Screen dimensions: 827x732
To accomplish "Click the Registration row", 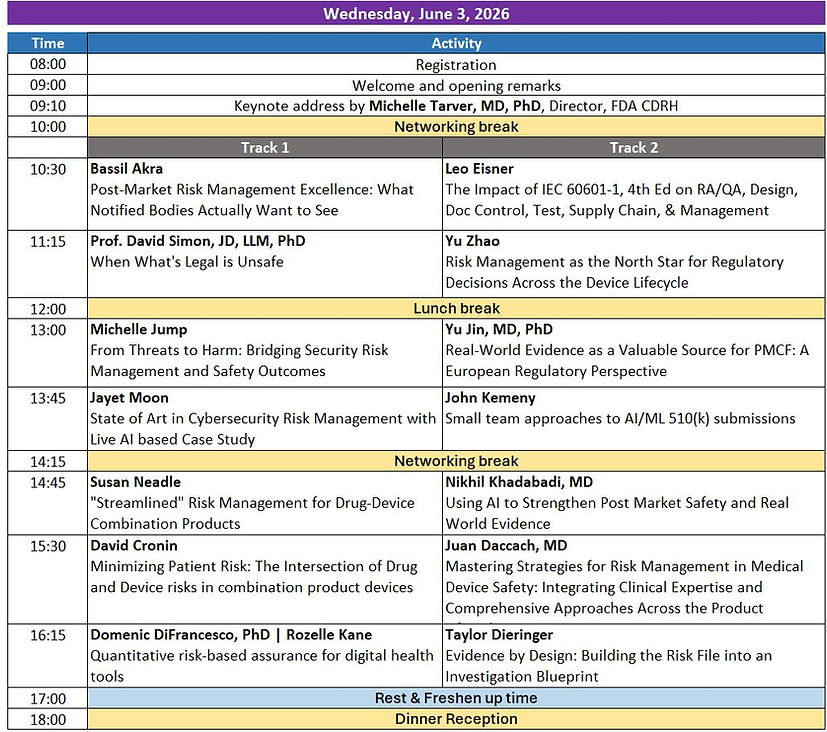I will pyautogui.click(x=456, y=64).
